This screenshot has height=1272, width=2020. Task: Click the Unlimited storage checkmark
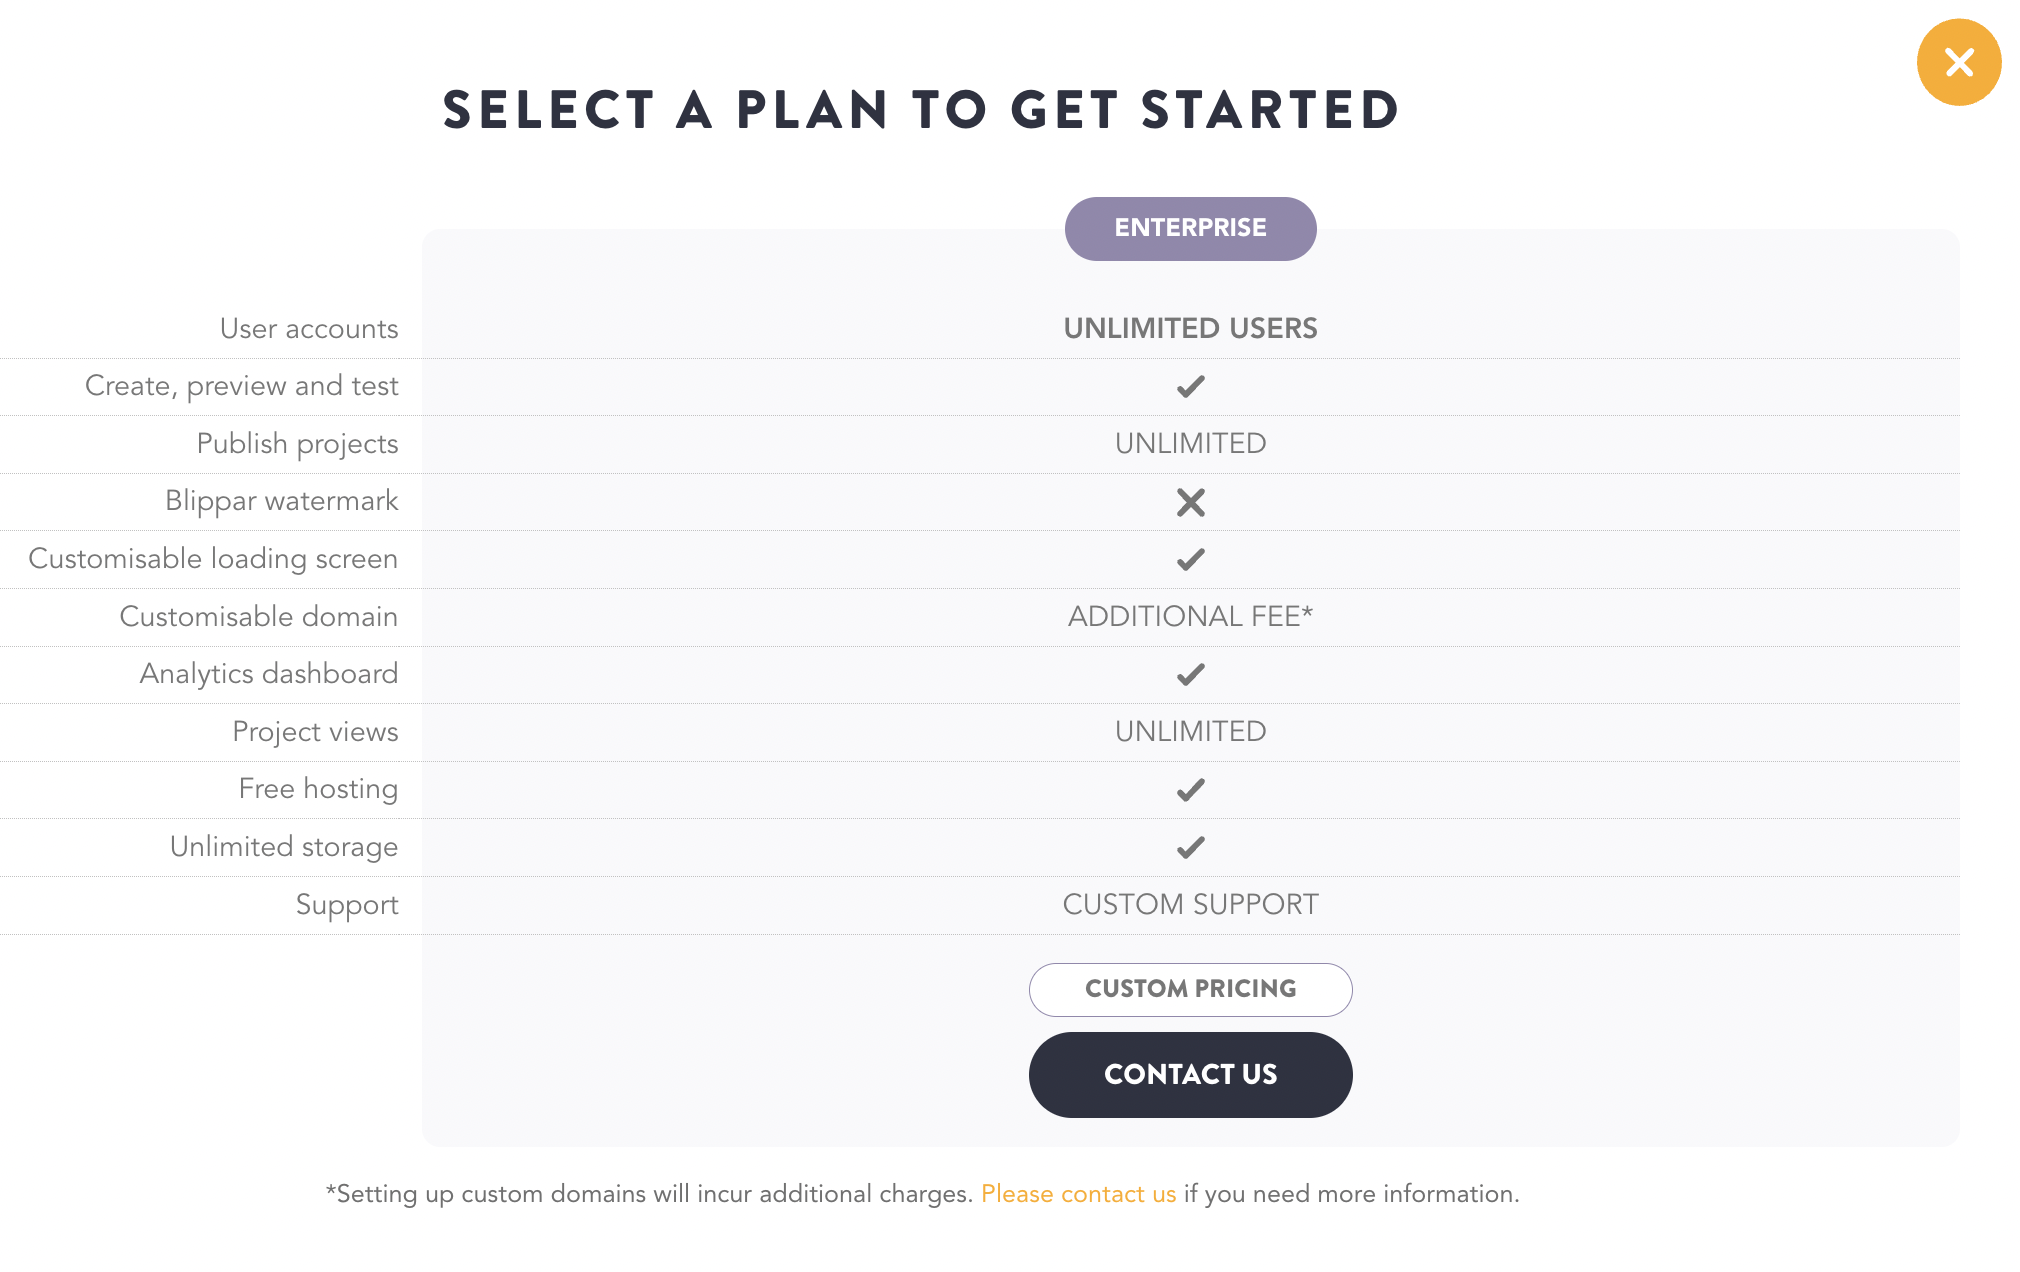(1190, 848)
